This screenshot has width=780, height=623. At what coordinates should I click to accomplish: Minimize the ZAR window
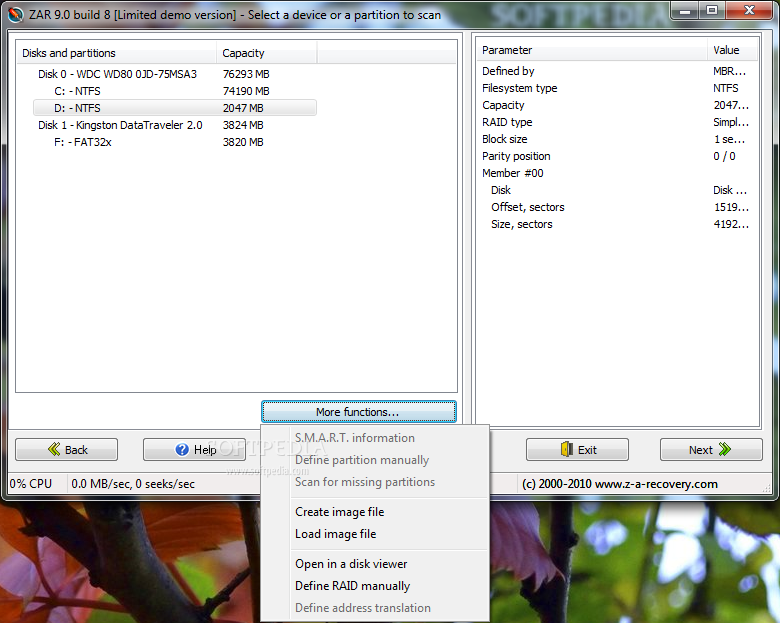684,11
